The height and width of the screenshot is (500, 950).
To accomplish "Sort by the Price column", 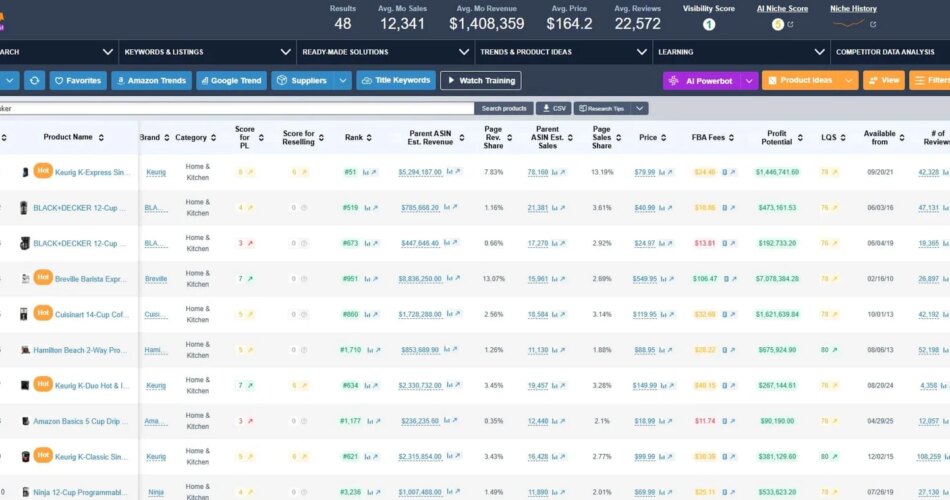I will 648,137.
